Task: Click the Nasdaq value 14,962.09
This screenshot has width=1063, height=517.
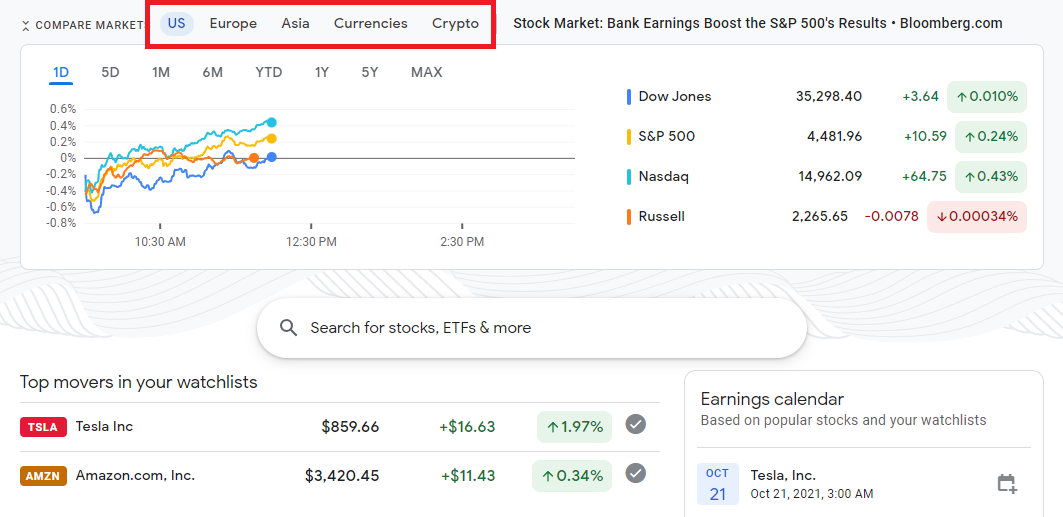Action: [828, 177]
